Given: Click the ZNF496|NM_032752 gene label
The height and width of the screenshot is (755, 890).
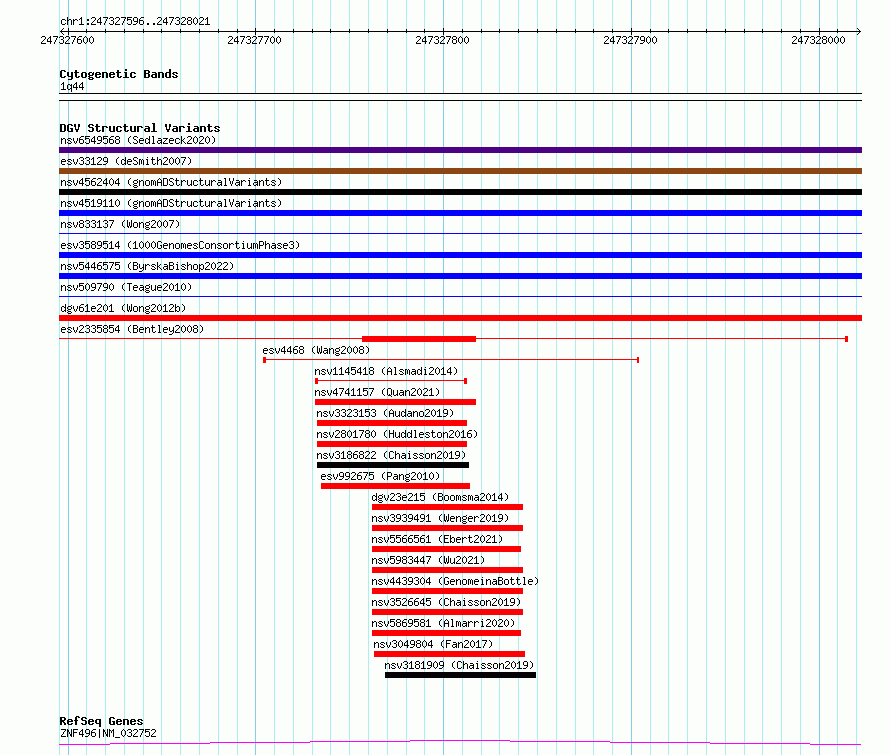Looking at the screenshot, I should click(x=108, y=733).
